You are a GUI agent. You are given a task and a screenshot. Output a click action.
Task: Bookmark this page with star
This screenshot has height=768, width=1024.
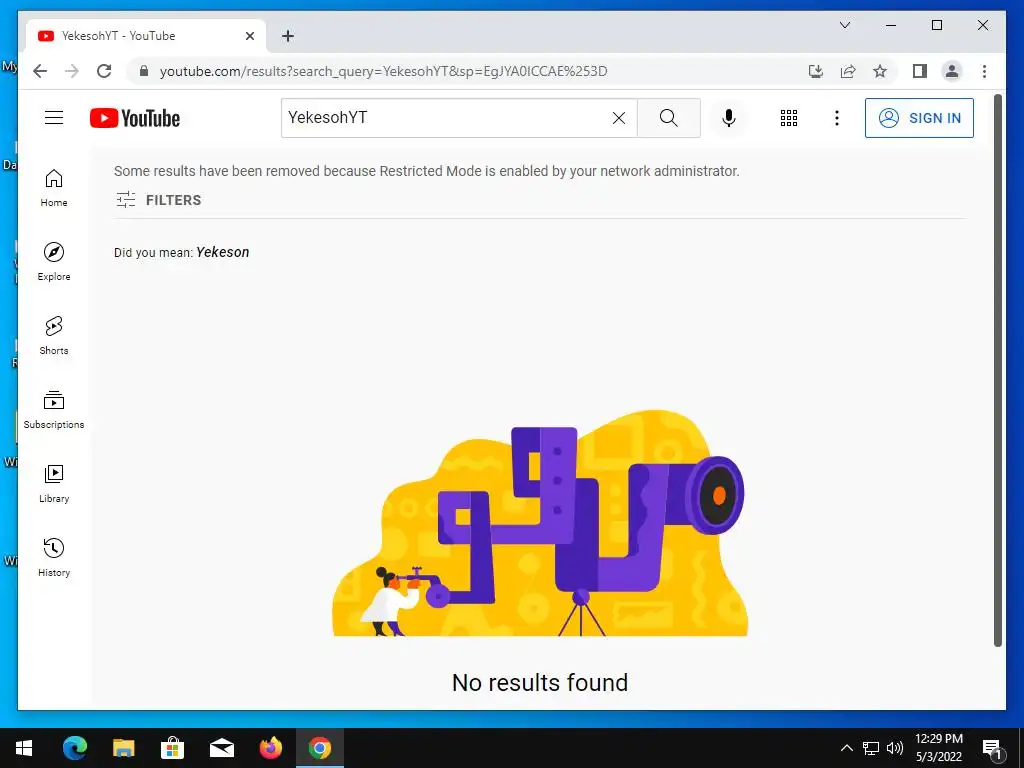(x=880, y=71)
